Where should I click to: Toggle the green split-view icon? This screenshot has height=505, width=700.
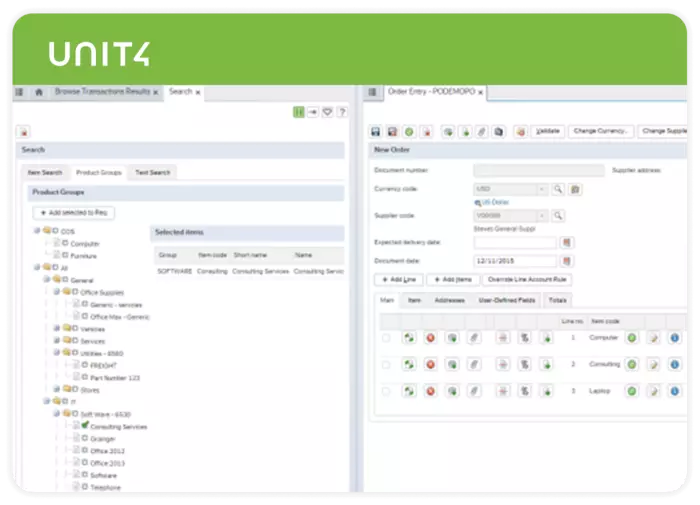[299, 112]
